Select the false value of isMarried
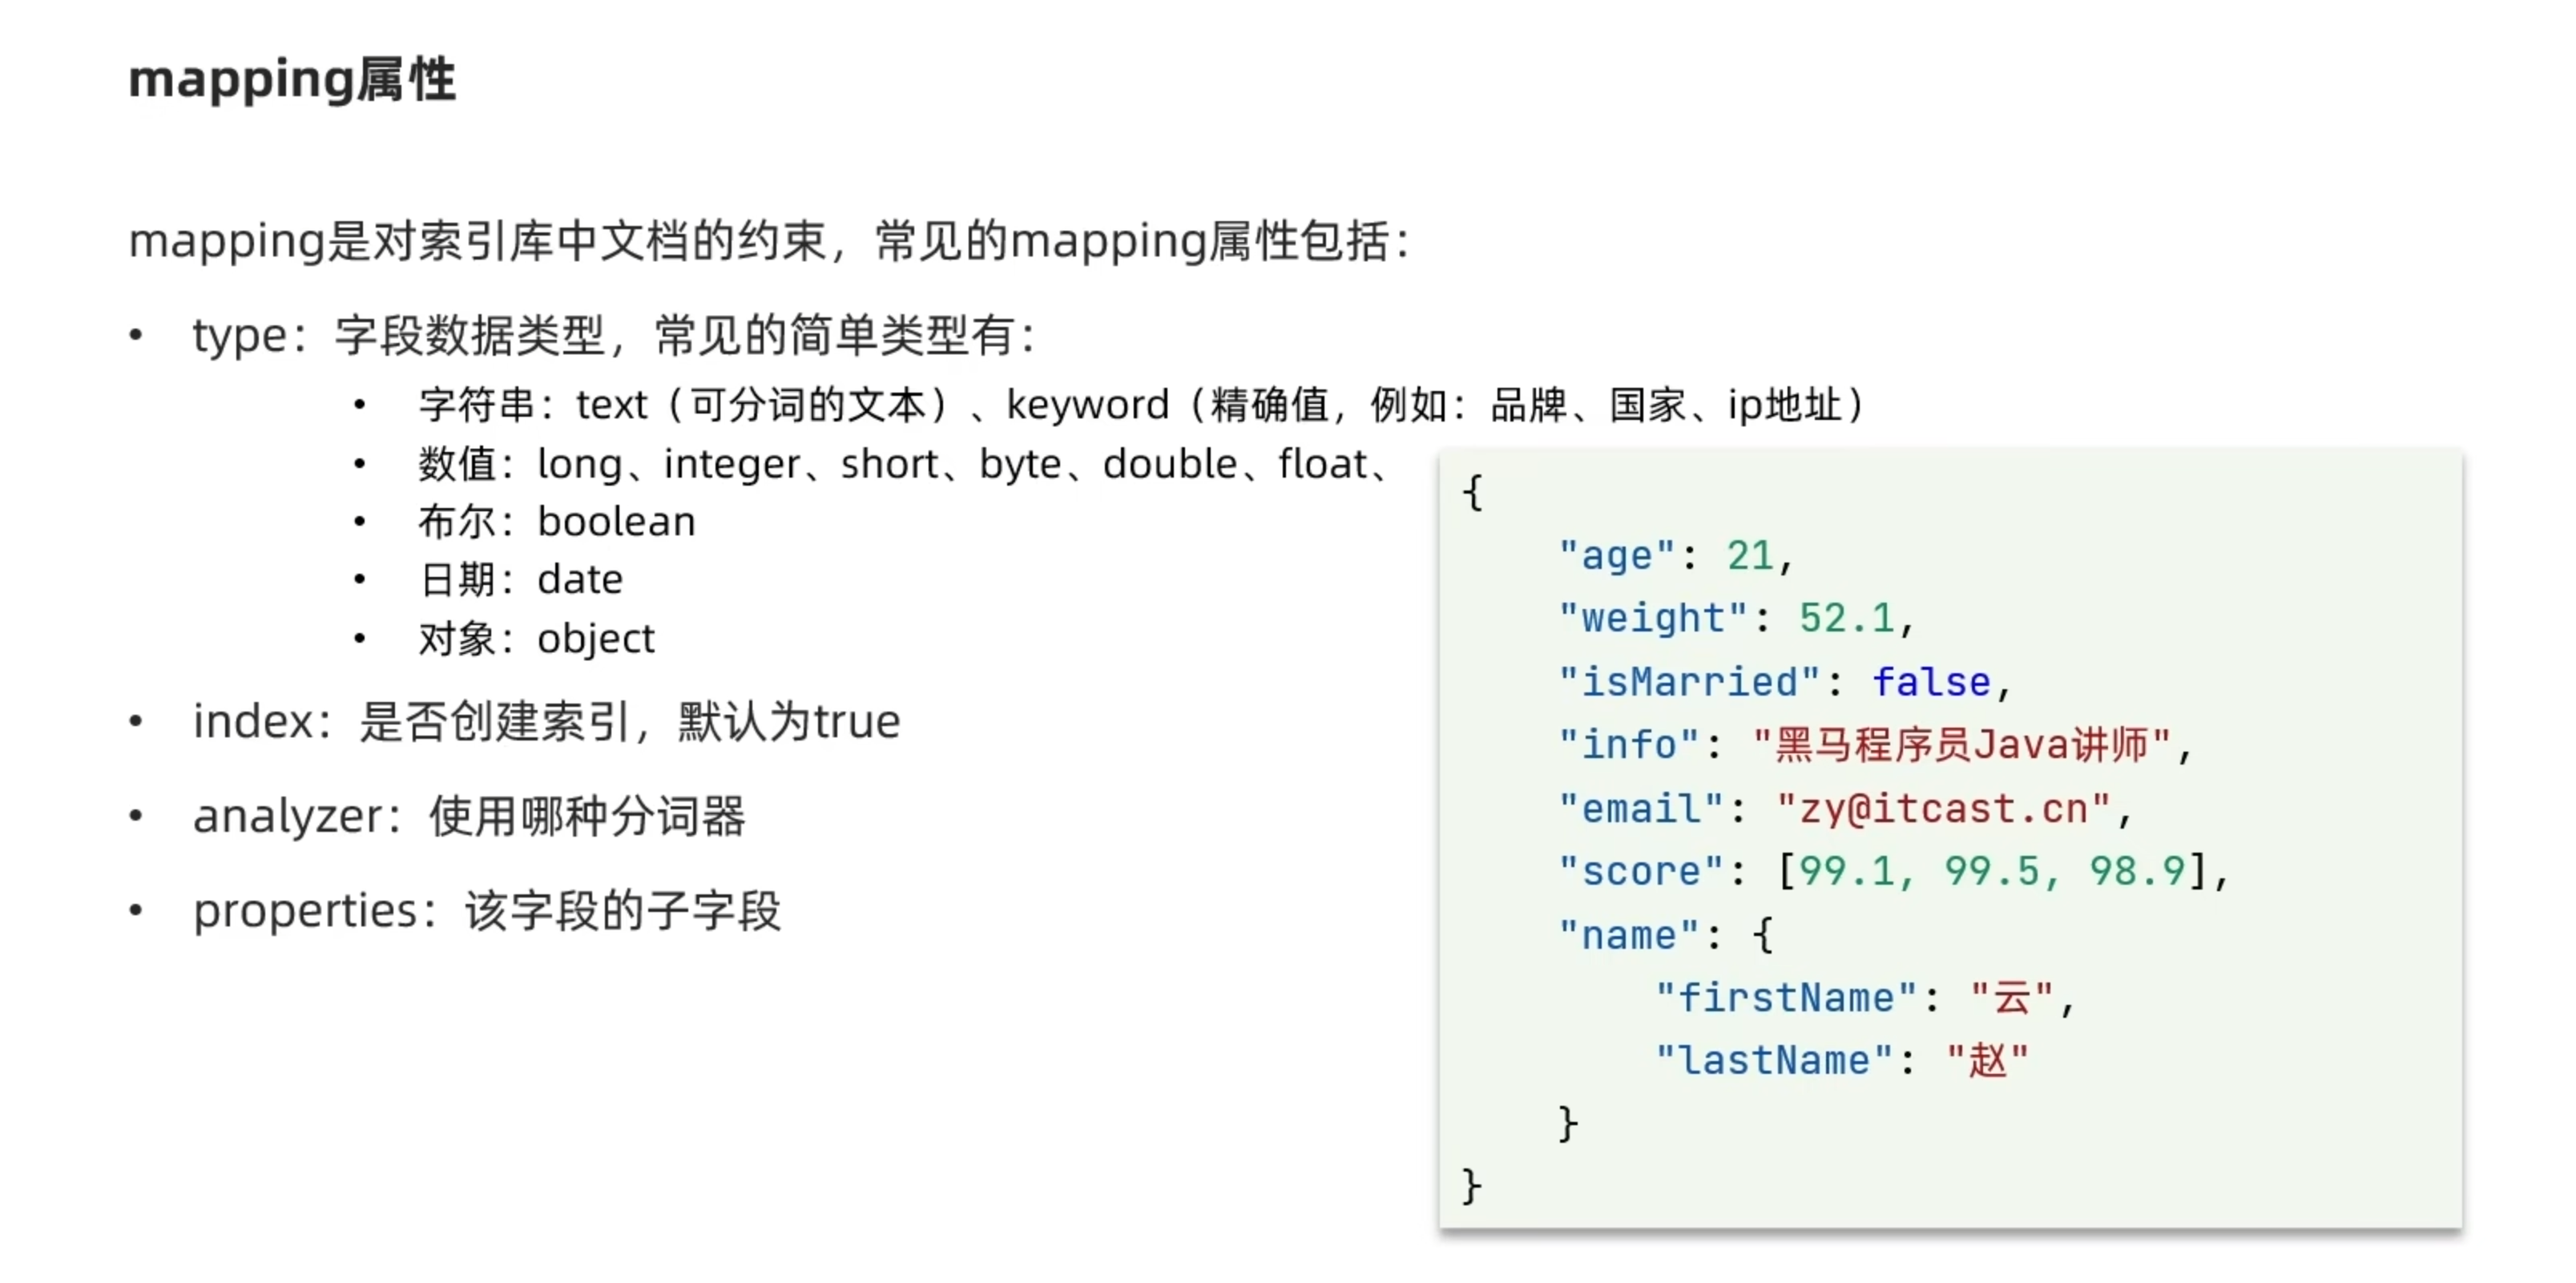Viewport: 2576px width, 1283px height. [x=1931, y=681]
